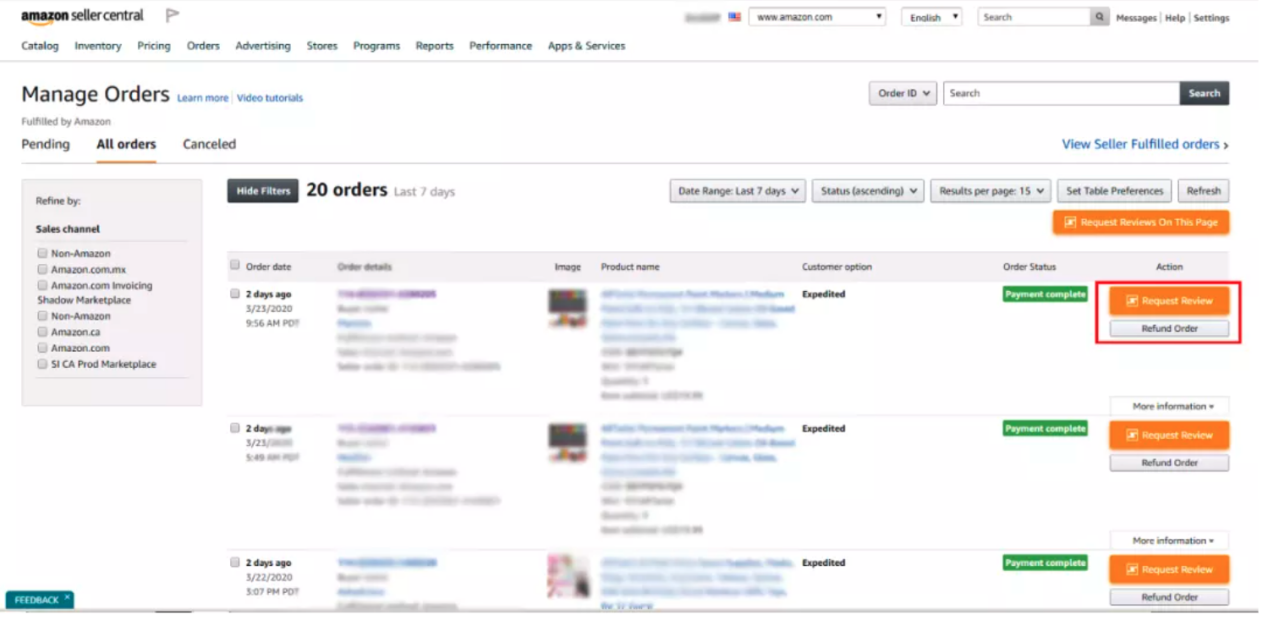Open the Advertising menu
Image resolution: width=1268 pixels, height=626 pixels.
pyautogui.click(x=263, y=46)
